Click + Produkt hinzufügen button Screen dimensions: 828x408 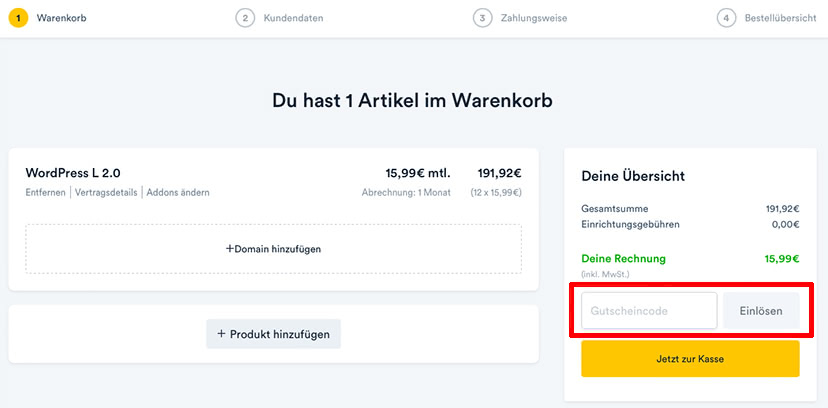(x=274, y=334)
